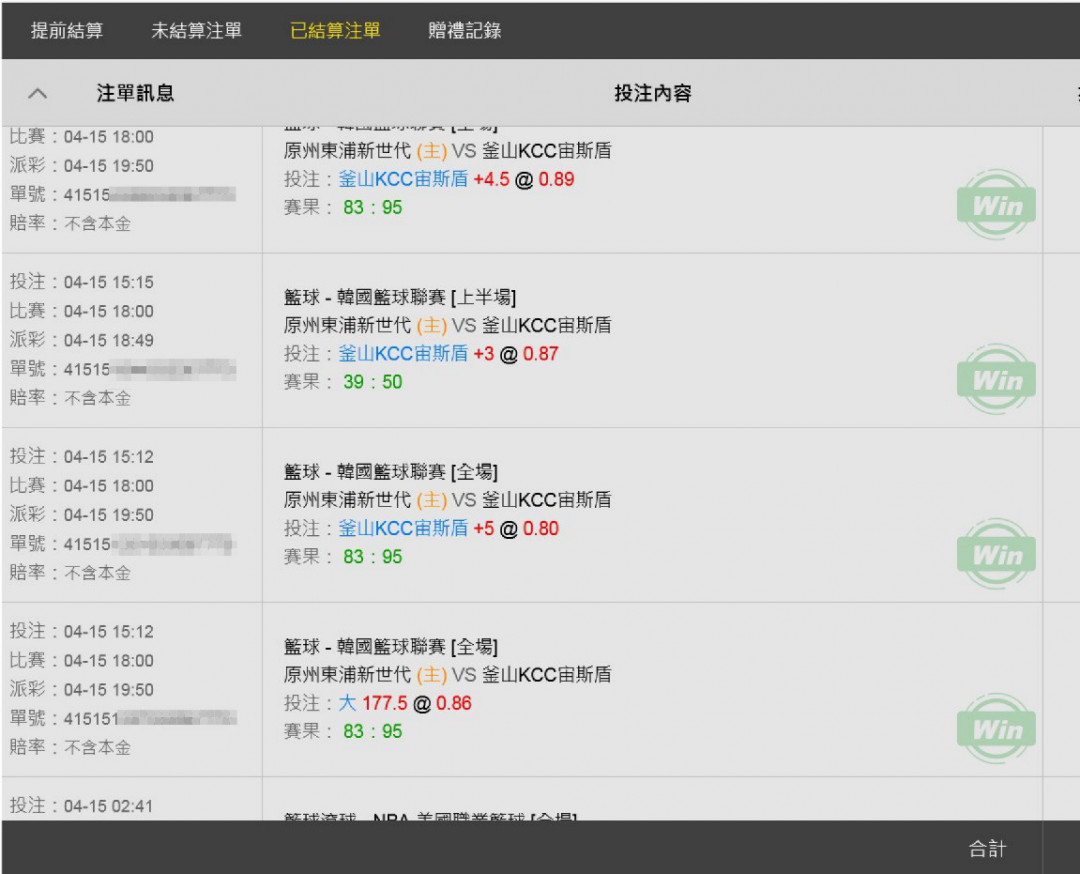This screenshot has width=1080, height=874.
Task: Click the Win stamp for the +3 bet
Action: pos(996,379)
